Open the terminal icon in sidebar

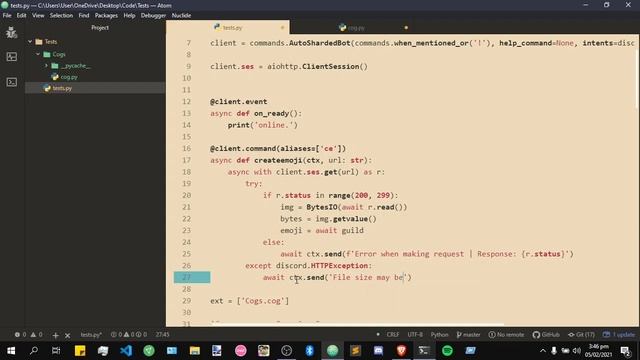click(11, 82)
